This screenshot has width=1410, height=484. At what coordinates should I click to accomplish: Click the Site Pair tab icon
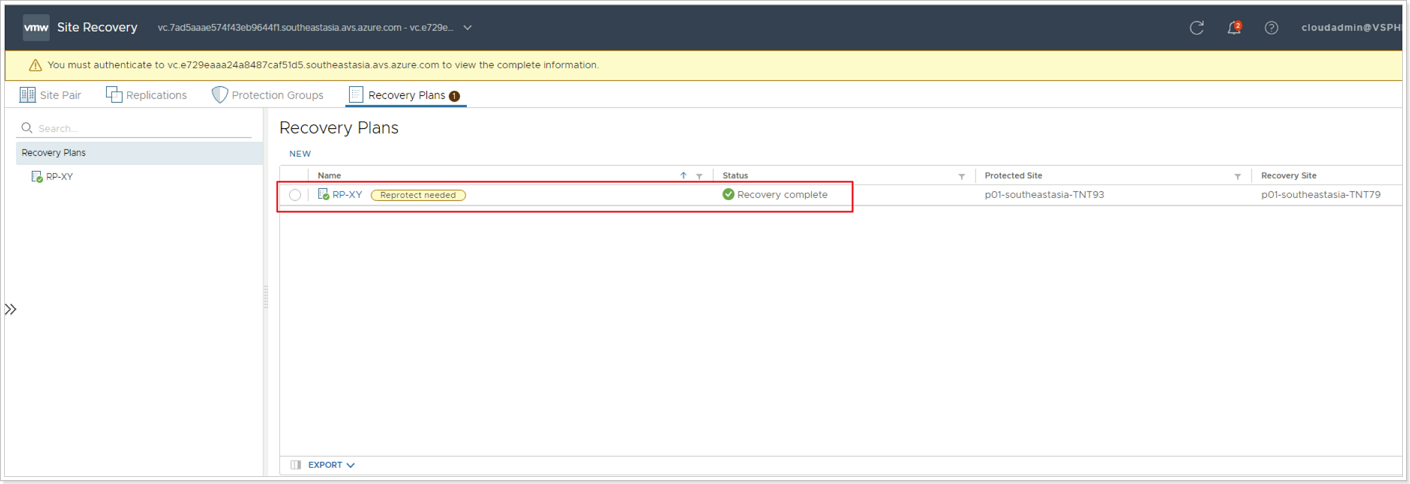(27, 95)
